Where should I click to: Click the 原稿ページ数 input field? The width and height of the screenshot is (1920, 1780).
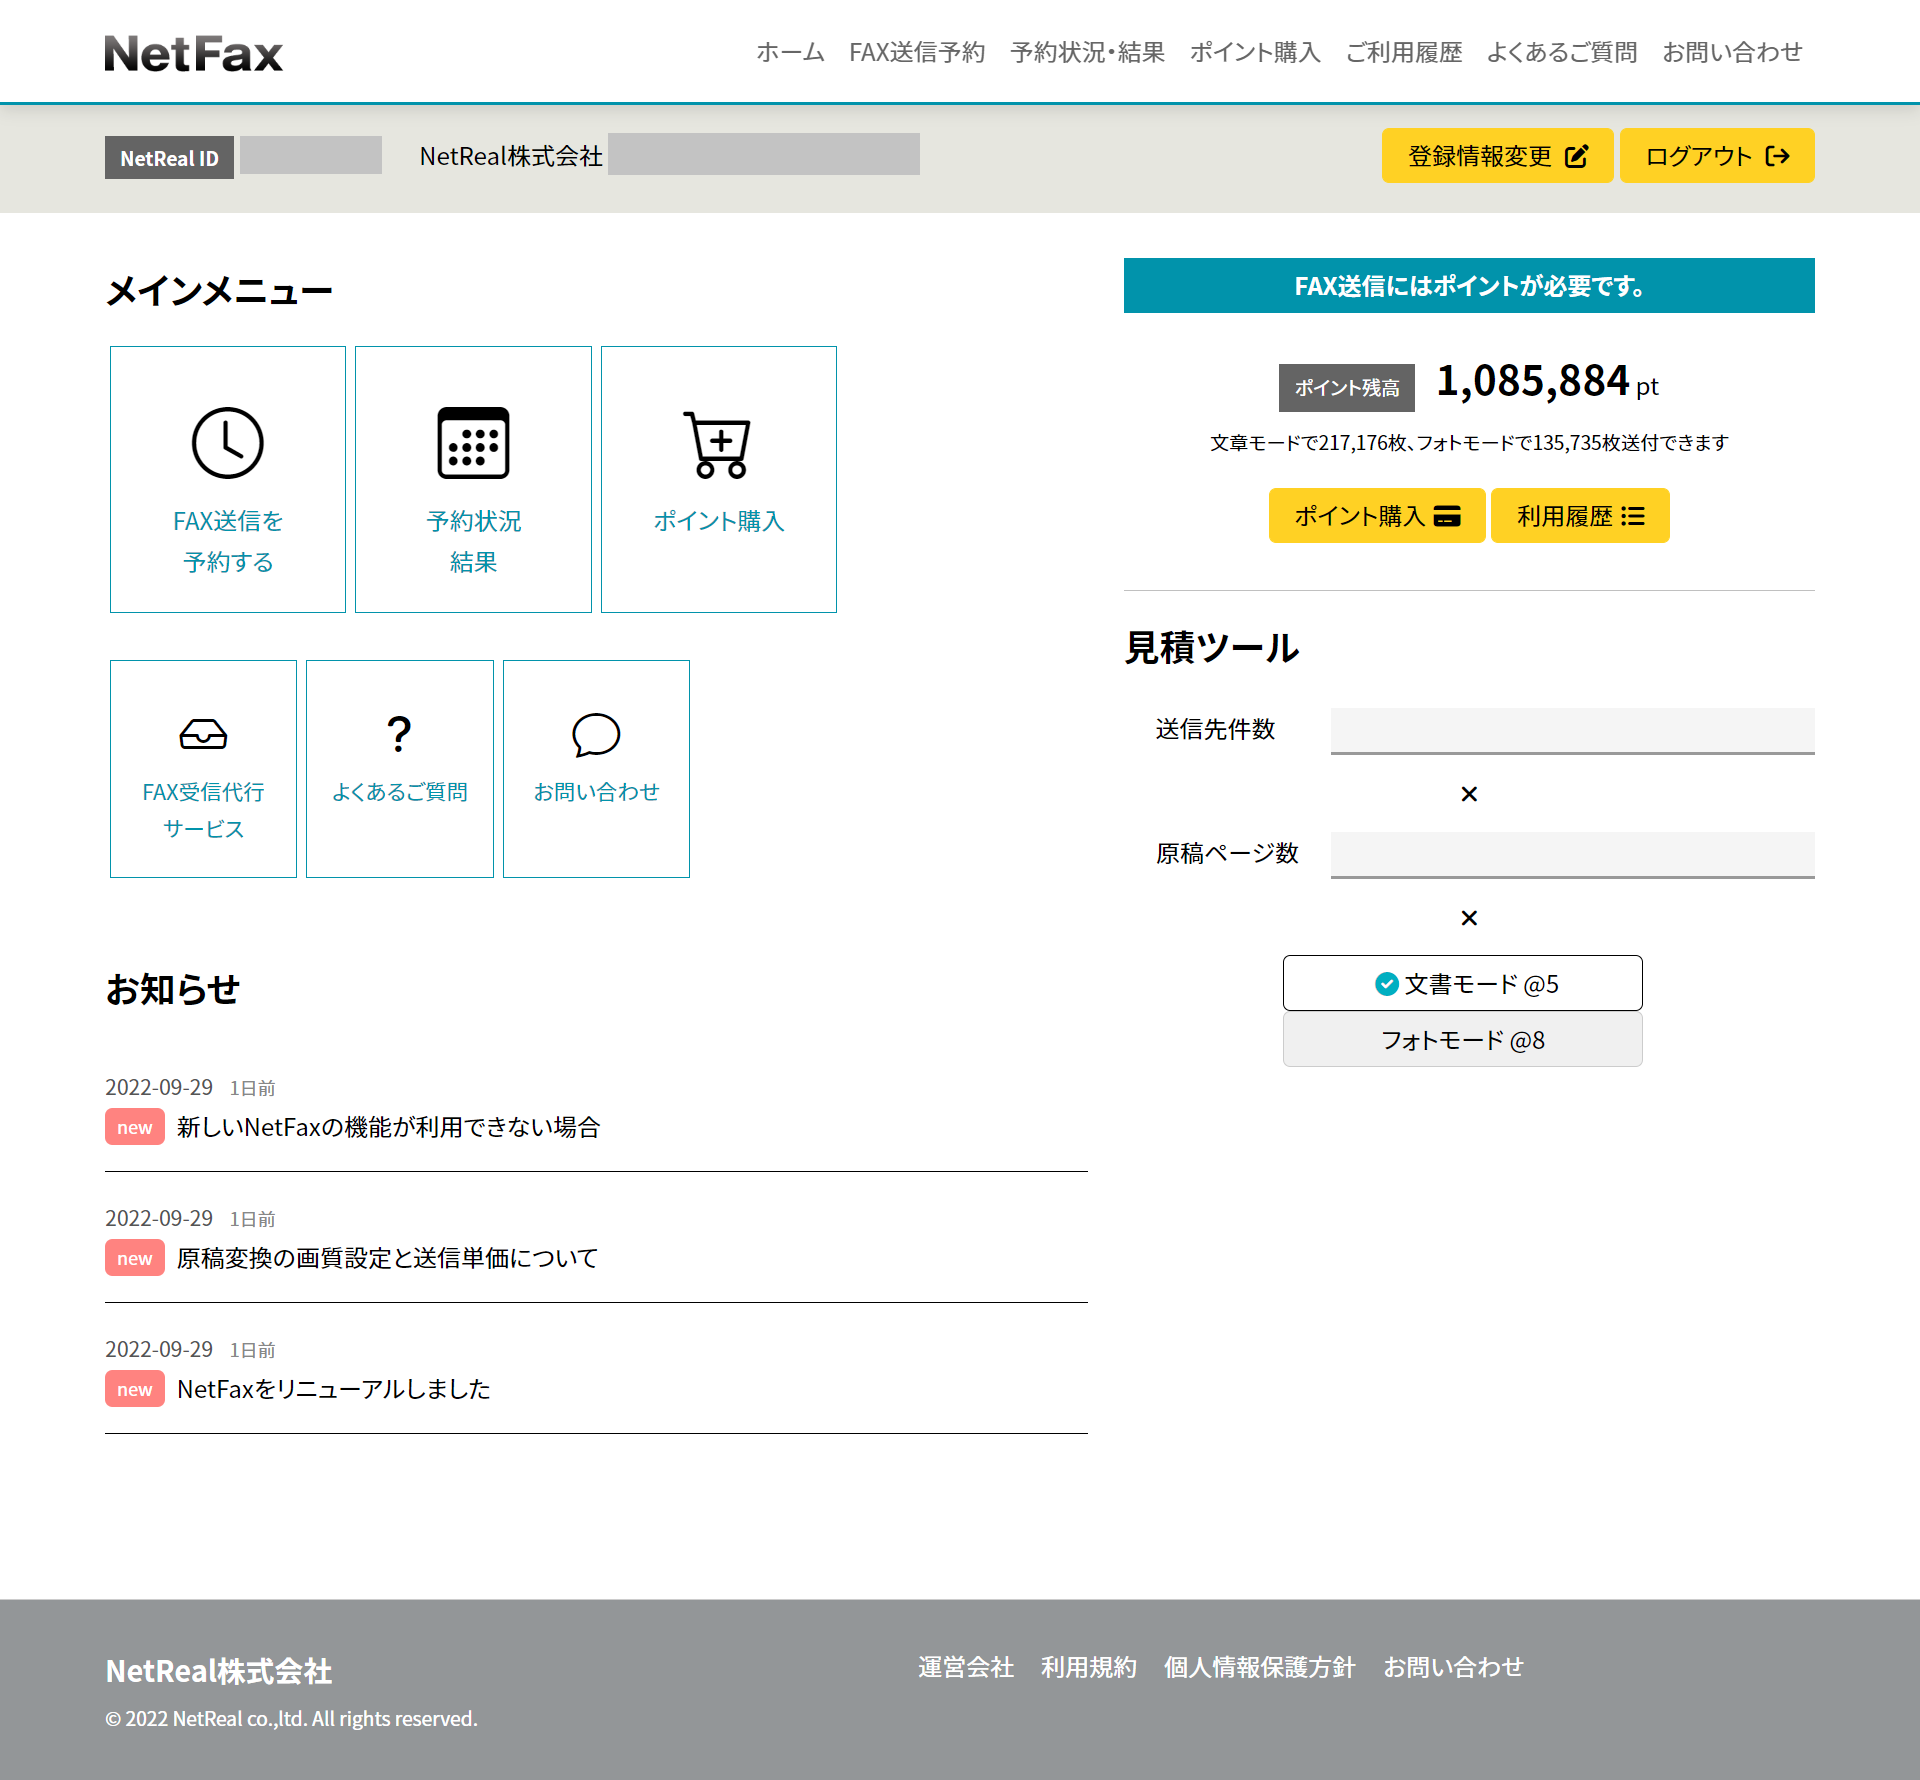(x=1572, y=854)
